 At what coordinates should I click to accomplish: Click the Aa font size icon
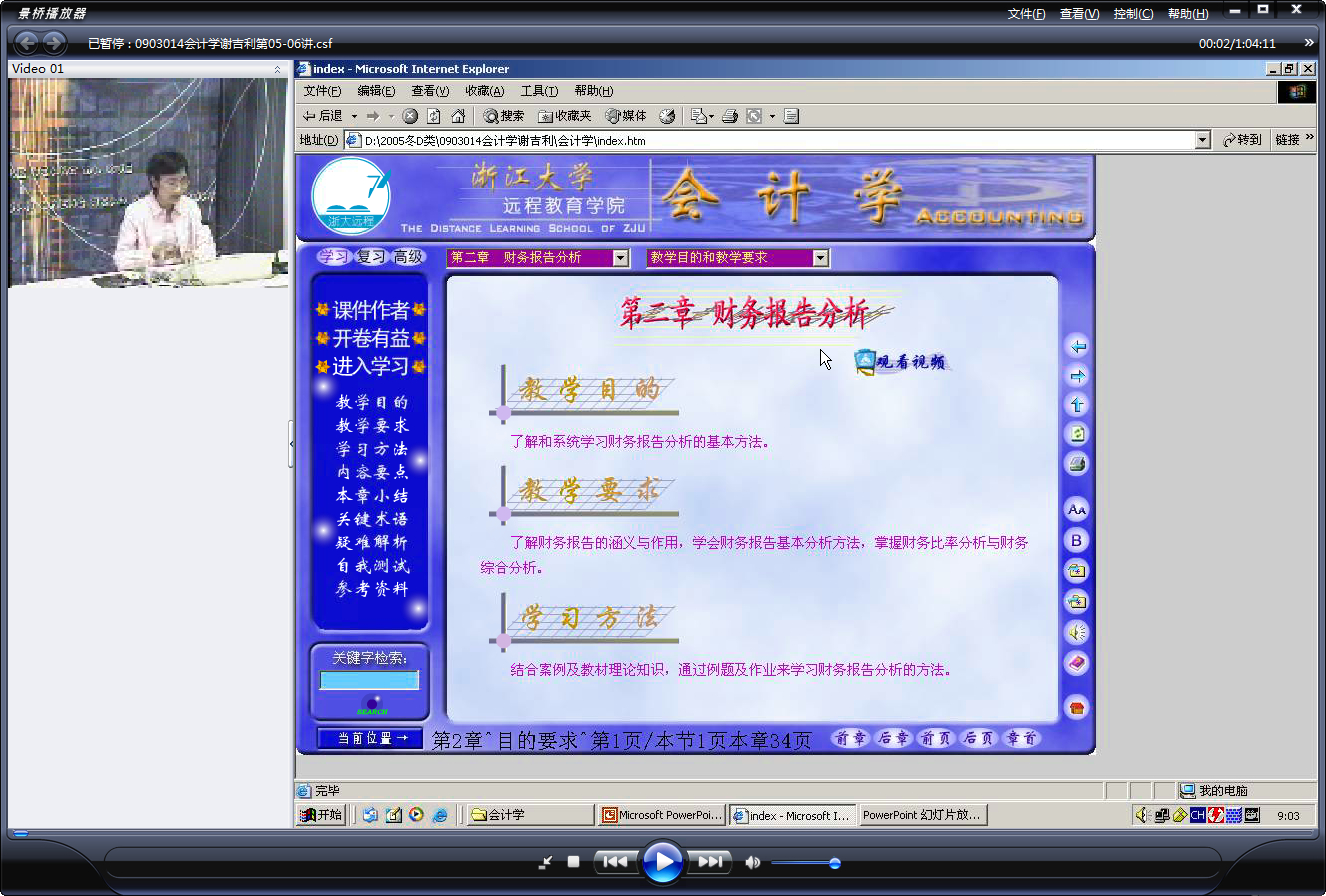tap(1077, 510)
